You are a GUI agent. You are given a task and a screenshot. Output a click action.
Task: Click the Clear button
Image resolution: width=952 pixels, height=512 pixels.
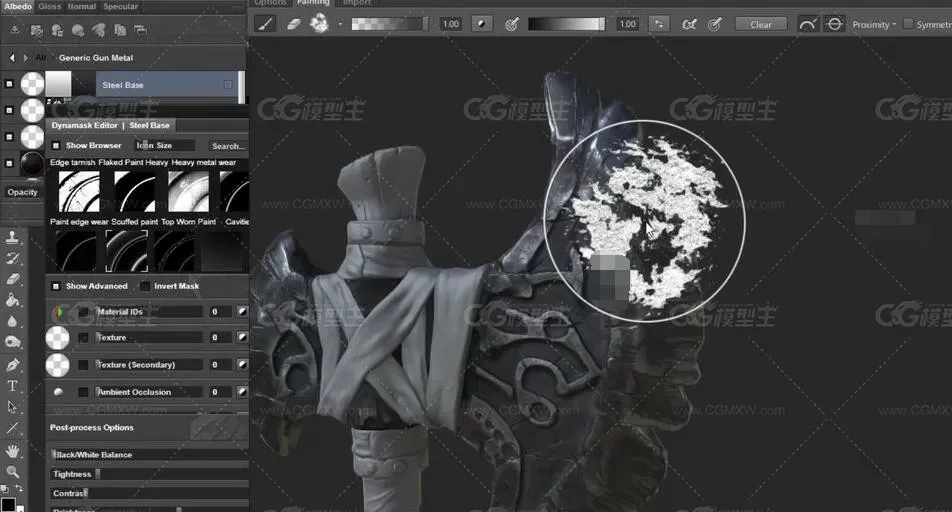pos(761,24)
